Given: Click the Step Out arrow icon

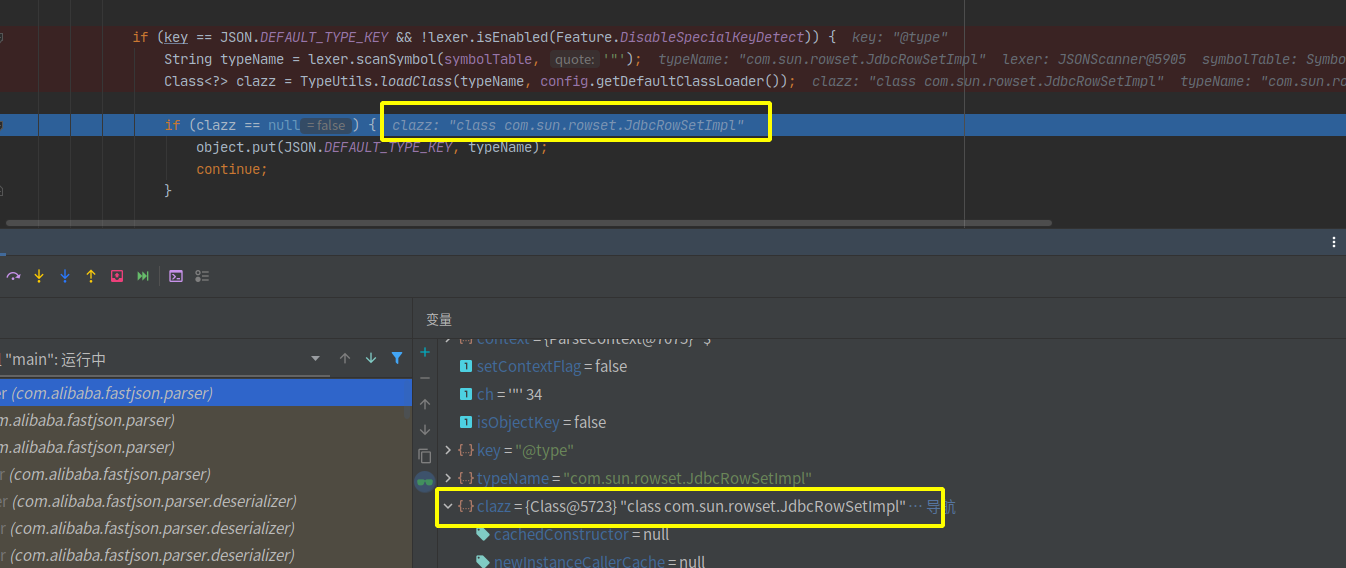Looking at the screenshot, I should (x=91, y=276).
